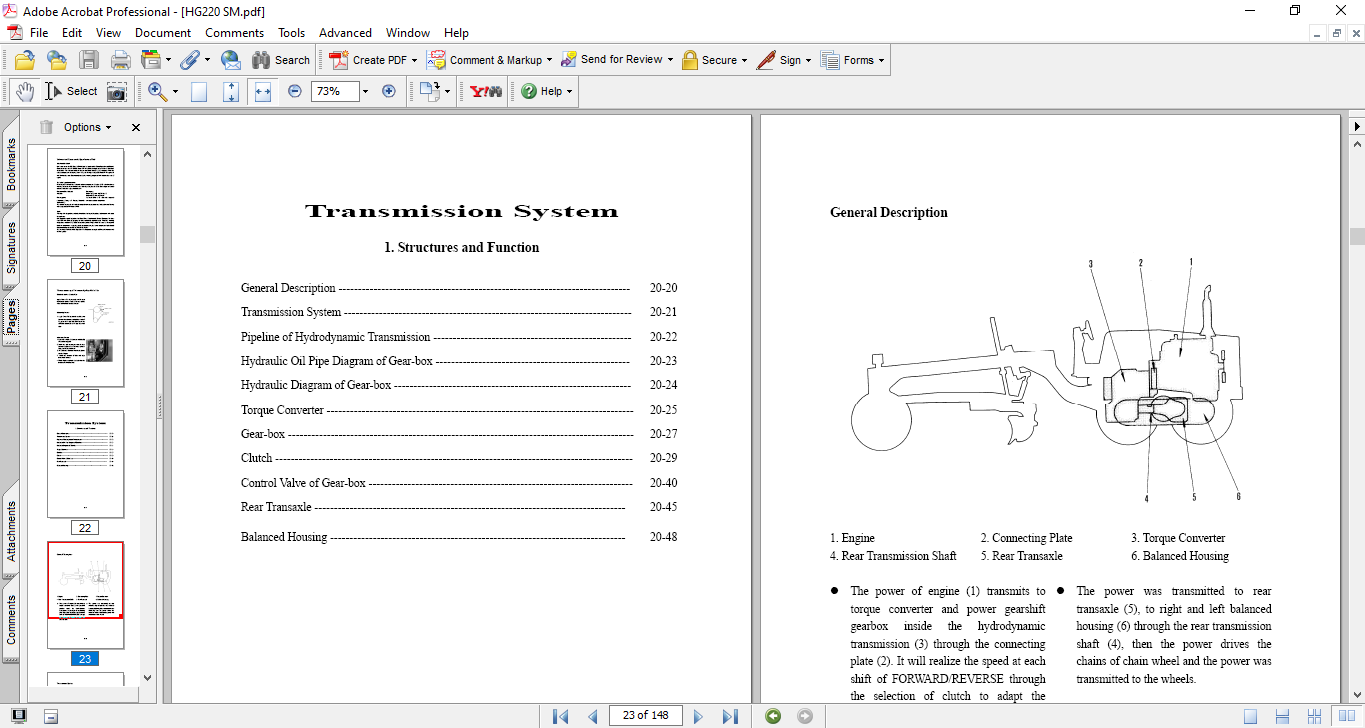Expand the Comment & Markup dropdown
Image resolution: width=1365 pixels, height=728 pixels.
pyautogui.click(x=551, y=60)
